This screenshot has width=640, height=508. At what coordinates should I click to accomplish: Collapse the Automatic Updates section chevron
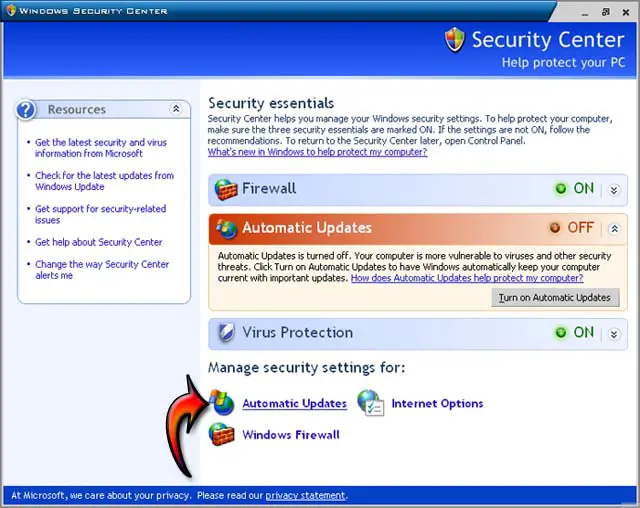pos(614,229)
